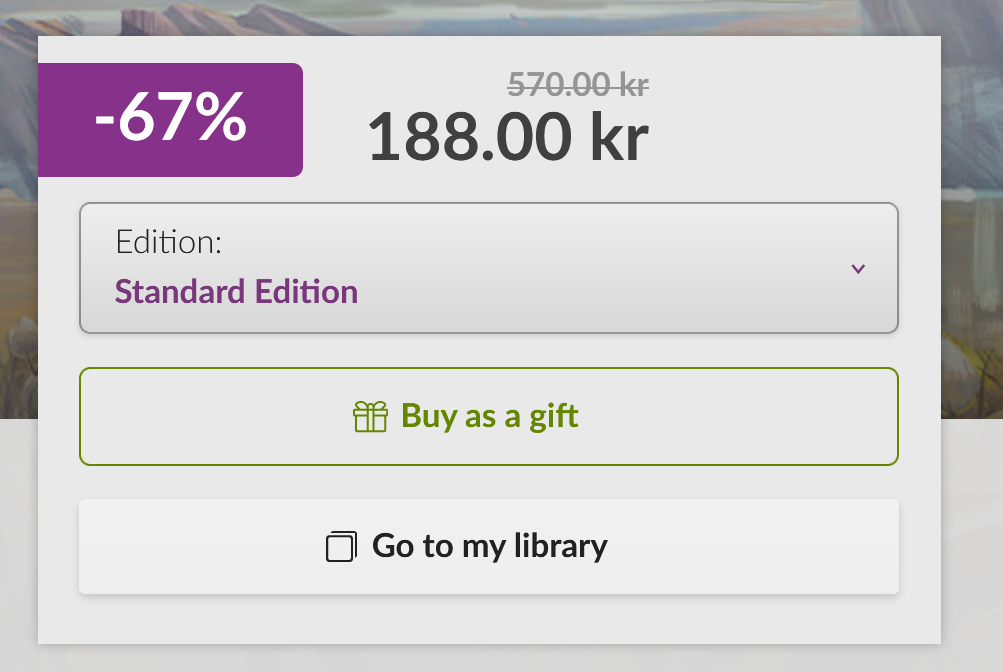The height and width of the screenshot is (672, 1003).
Task: Click the artwork right of the price panel
Action: coord(971,200)
